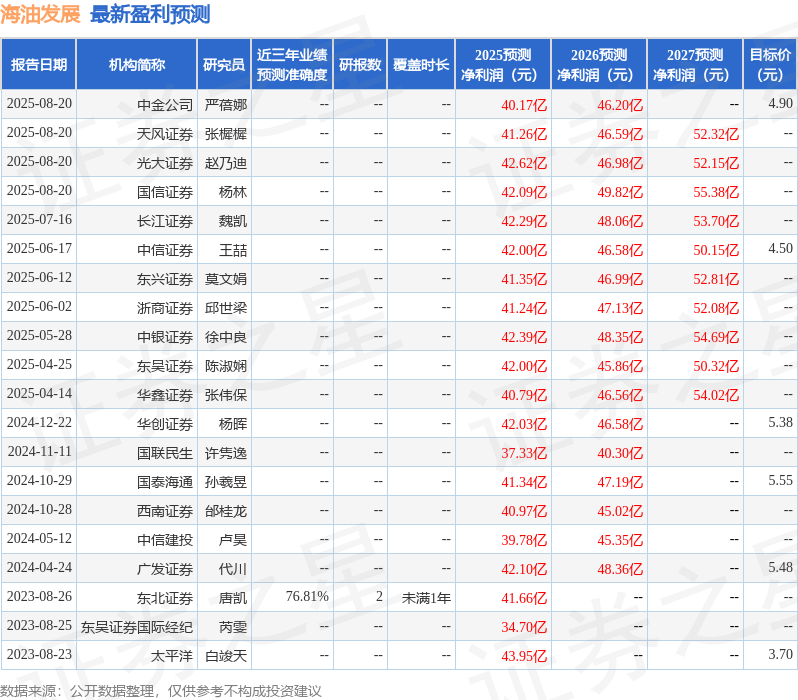Select the 东吴证券国际经纪 institution cell
798x700 pixels.
click(x=137, y=627)
